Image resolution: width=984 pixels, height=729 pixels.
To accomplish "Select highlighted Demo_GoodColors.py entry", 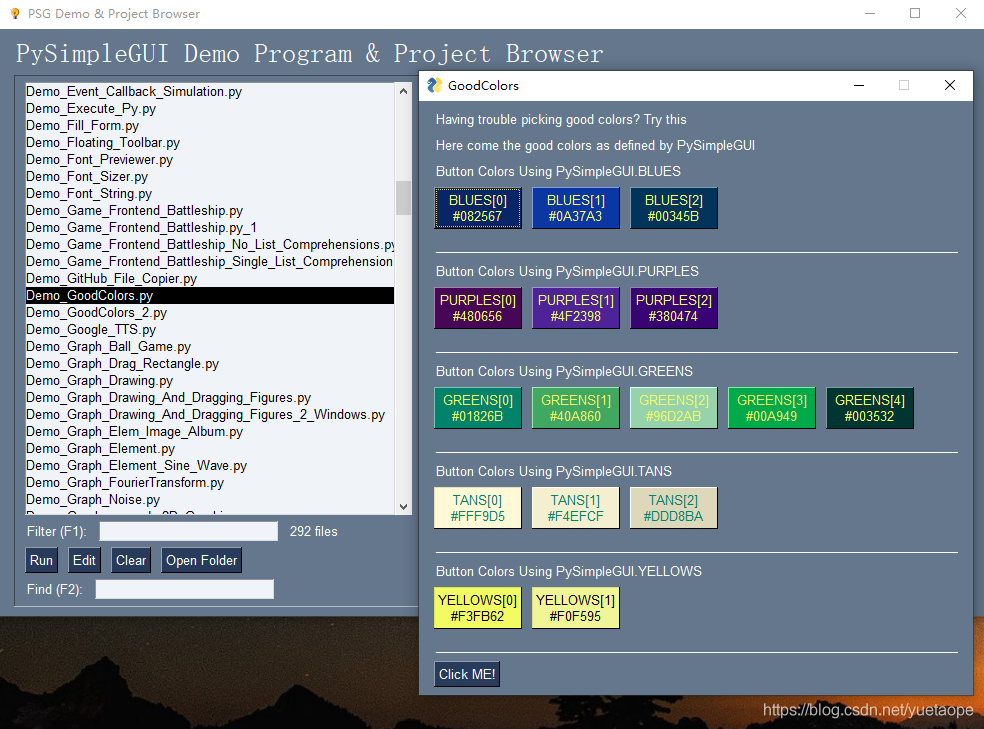I will [x=210, y=295].
